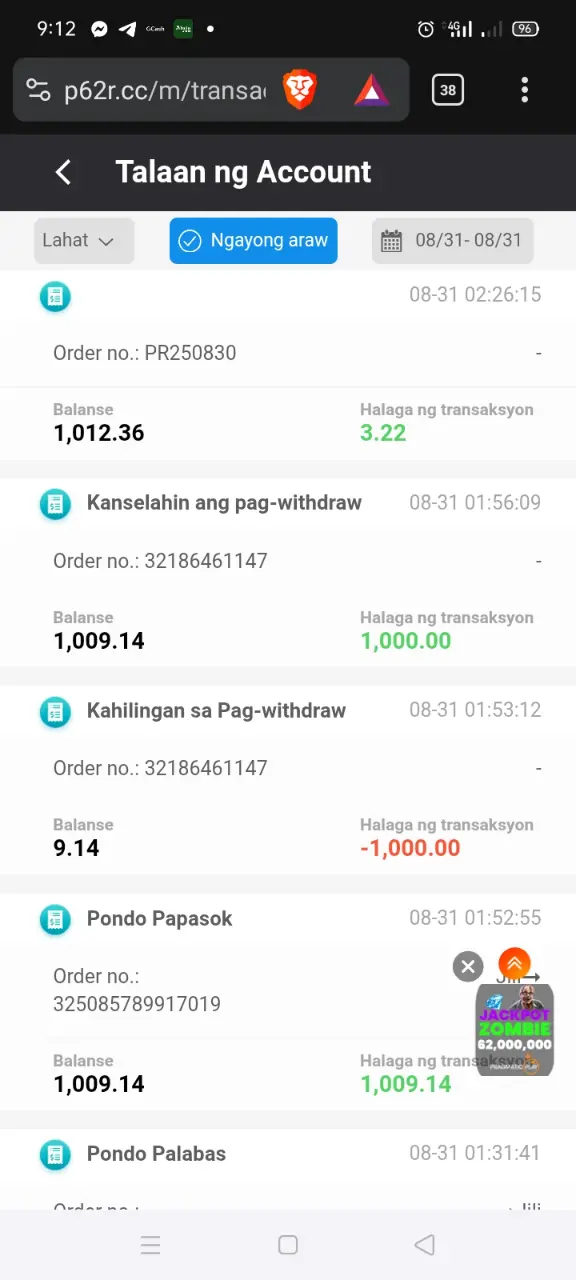
Task: Tap the Brave lion shield icon
Action: [300, 90]
